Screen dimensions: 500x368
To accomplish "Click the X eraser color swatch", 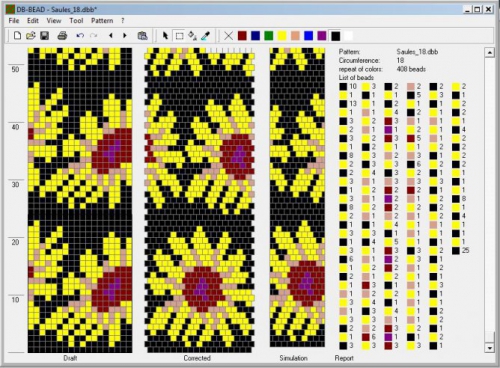I will coord(228,36).
